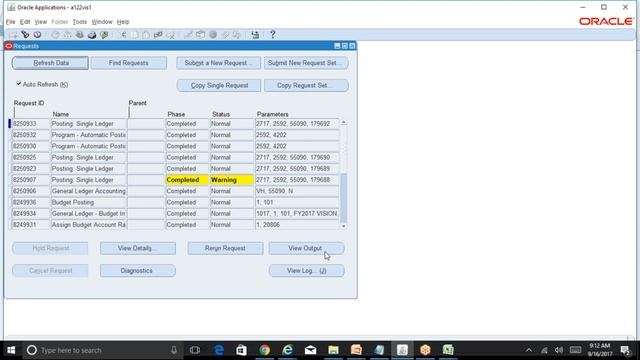Click the question mark Help toolbar icon
Viewport: 640px width, 360px height.
coord(273,35)
